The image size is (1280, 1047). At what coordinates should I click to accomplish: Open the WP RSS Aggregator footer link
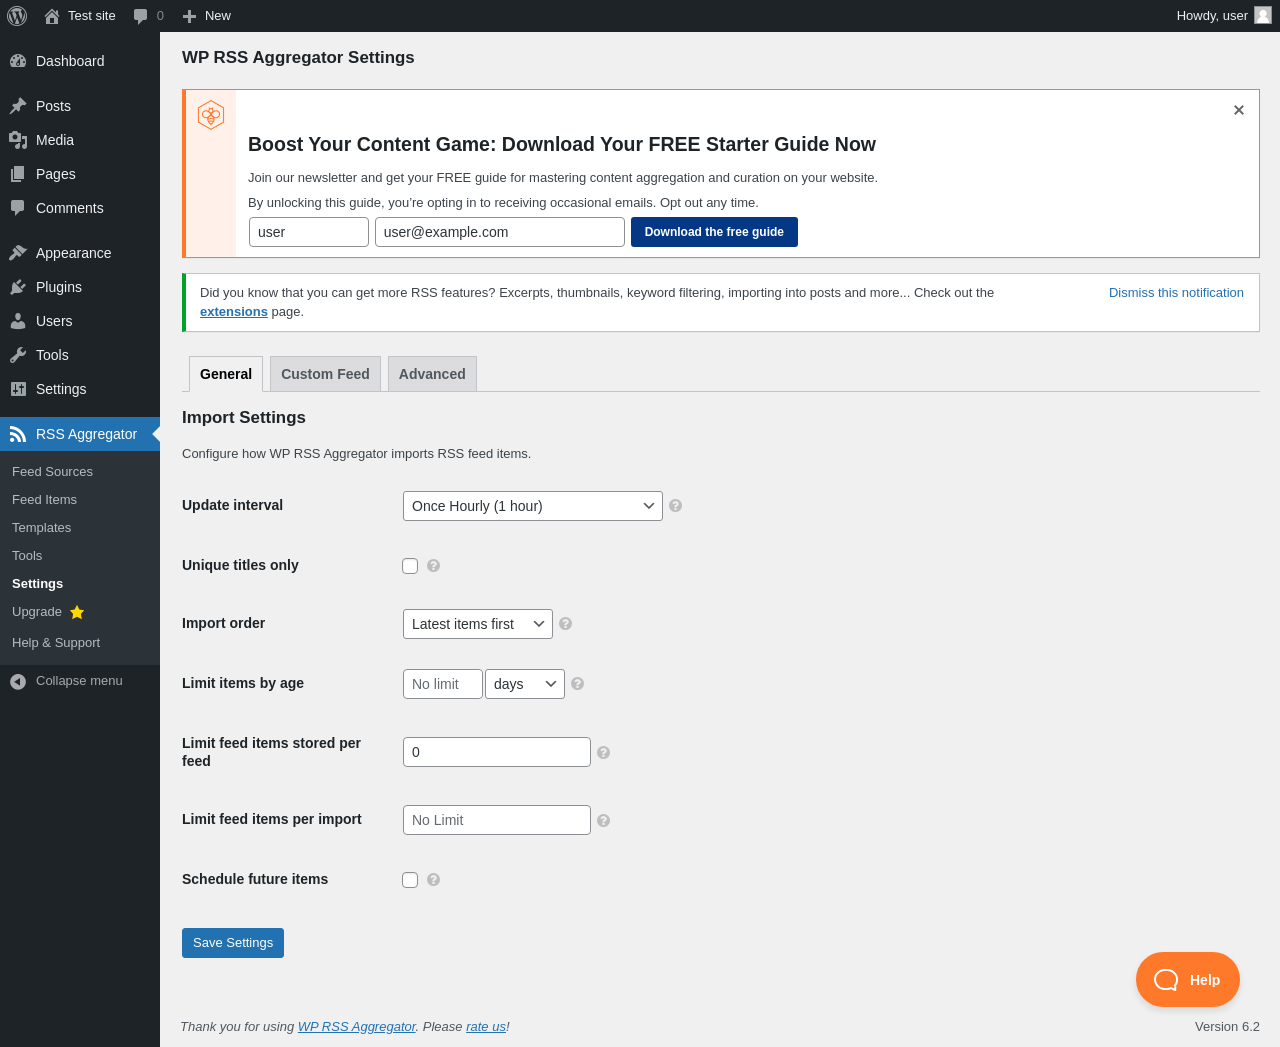(x=357, y=1027)
